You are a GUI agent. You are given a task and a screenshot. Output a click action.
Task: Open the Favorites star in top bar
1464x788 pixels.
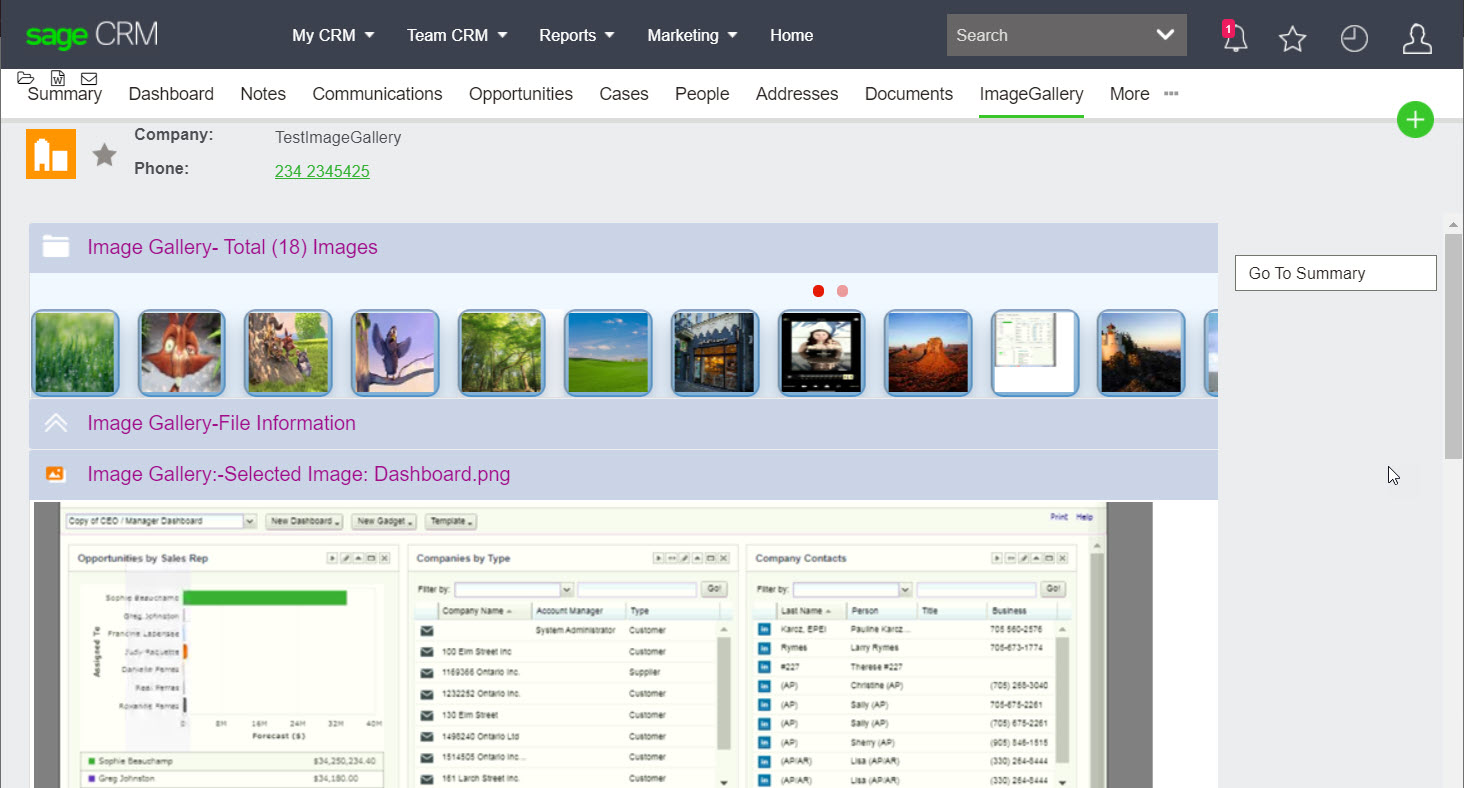tap(1293, 39)
